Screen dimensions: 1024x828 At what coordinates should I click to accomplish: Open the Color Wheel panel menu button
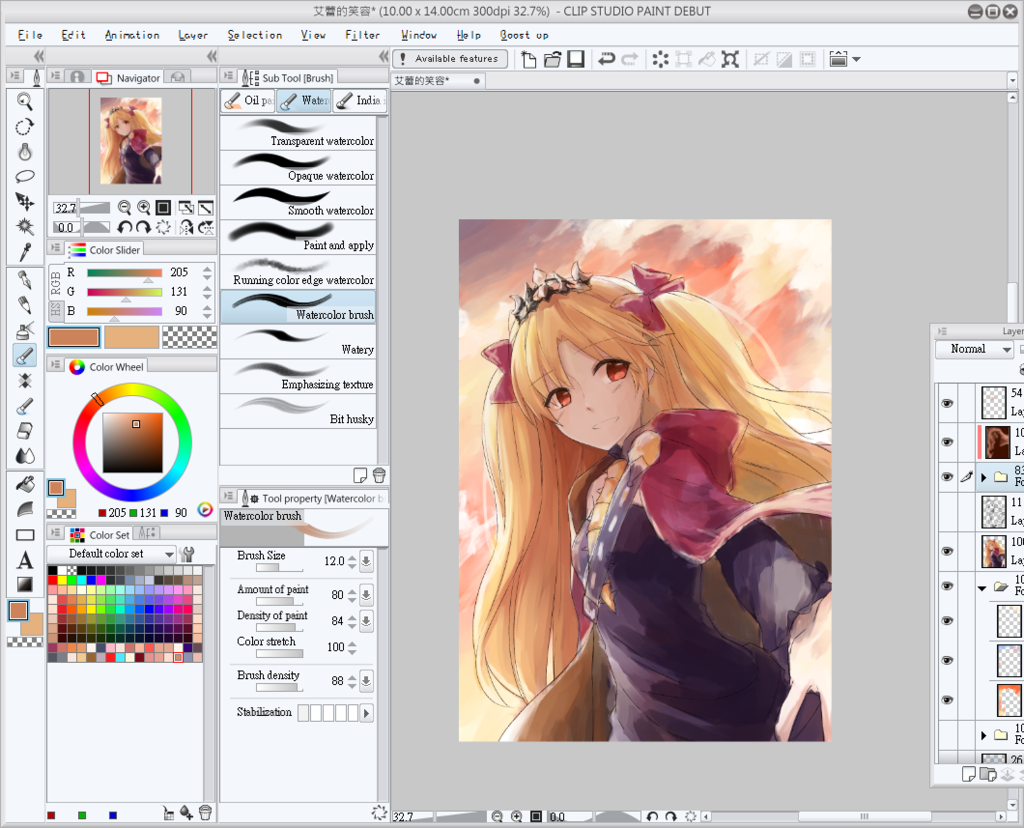tap(56, 365)
